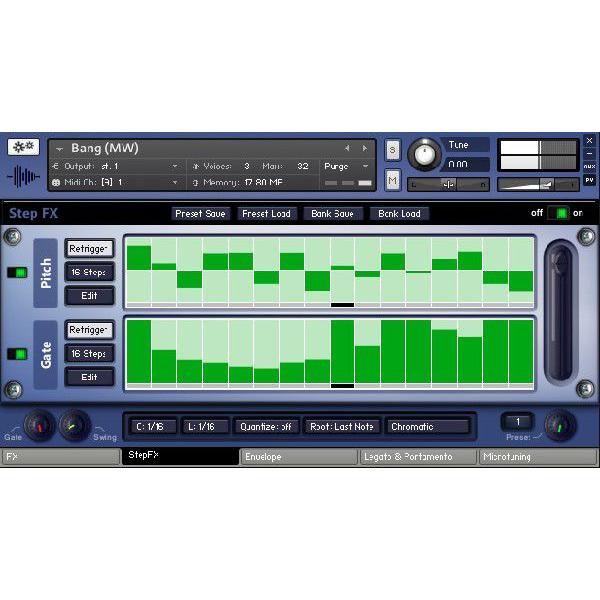Toggle Retrigger for the Pitch row
The height and width of the screenshot is (600, 600).
pyautogui.click(x=90, y=249)
